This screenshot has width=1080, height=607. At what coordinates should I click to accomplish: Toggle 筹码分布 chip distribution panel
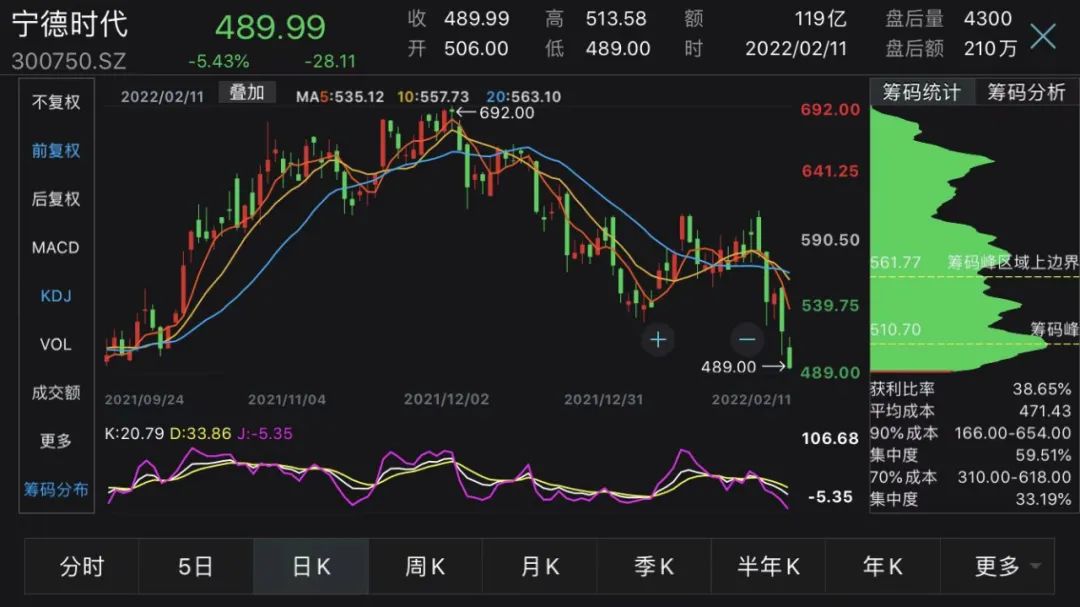point(56,490)
